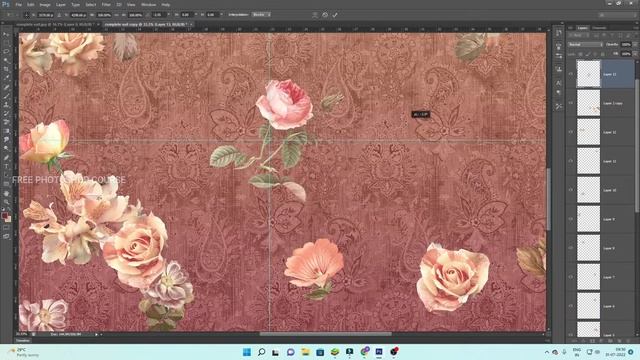This screenshot has height=360, width=640.
Task: Show hidden system tray icons chevron
Action: click(547, 352)
